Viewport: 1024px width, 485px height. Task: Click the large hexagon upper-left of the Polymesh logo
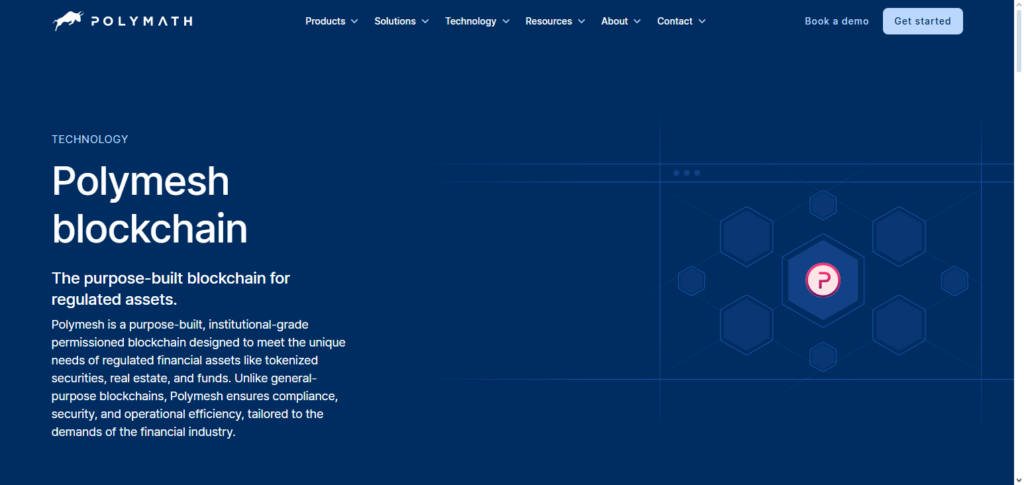coord(745,236)
